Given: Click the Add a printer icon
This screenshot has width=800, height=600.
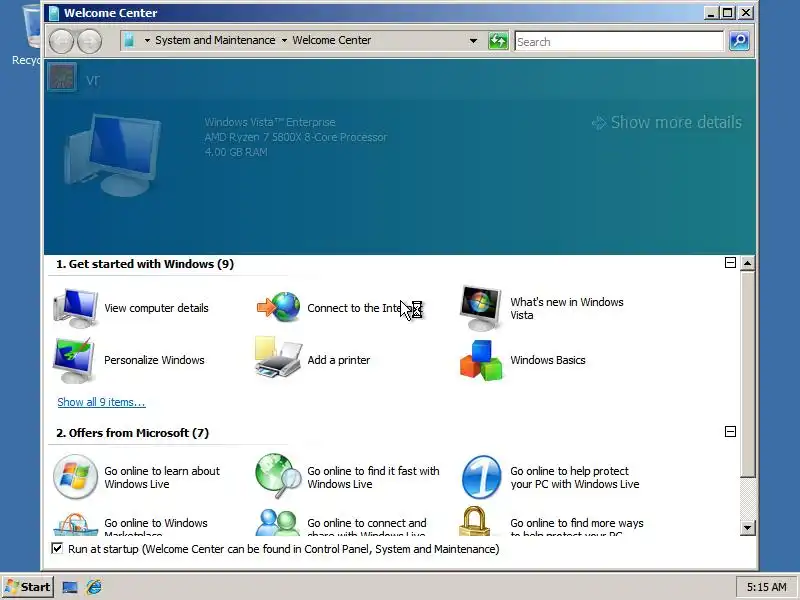Looking at the screenshot, I should click(278, 357).
